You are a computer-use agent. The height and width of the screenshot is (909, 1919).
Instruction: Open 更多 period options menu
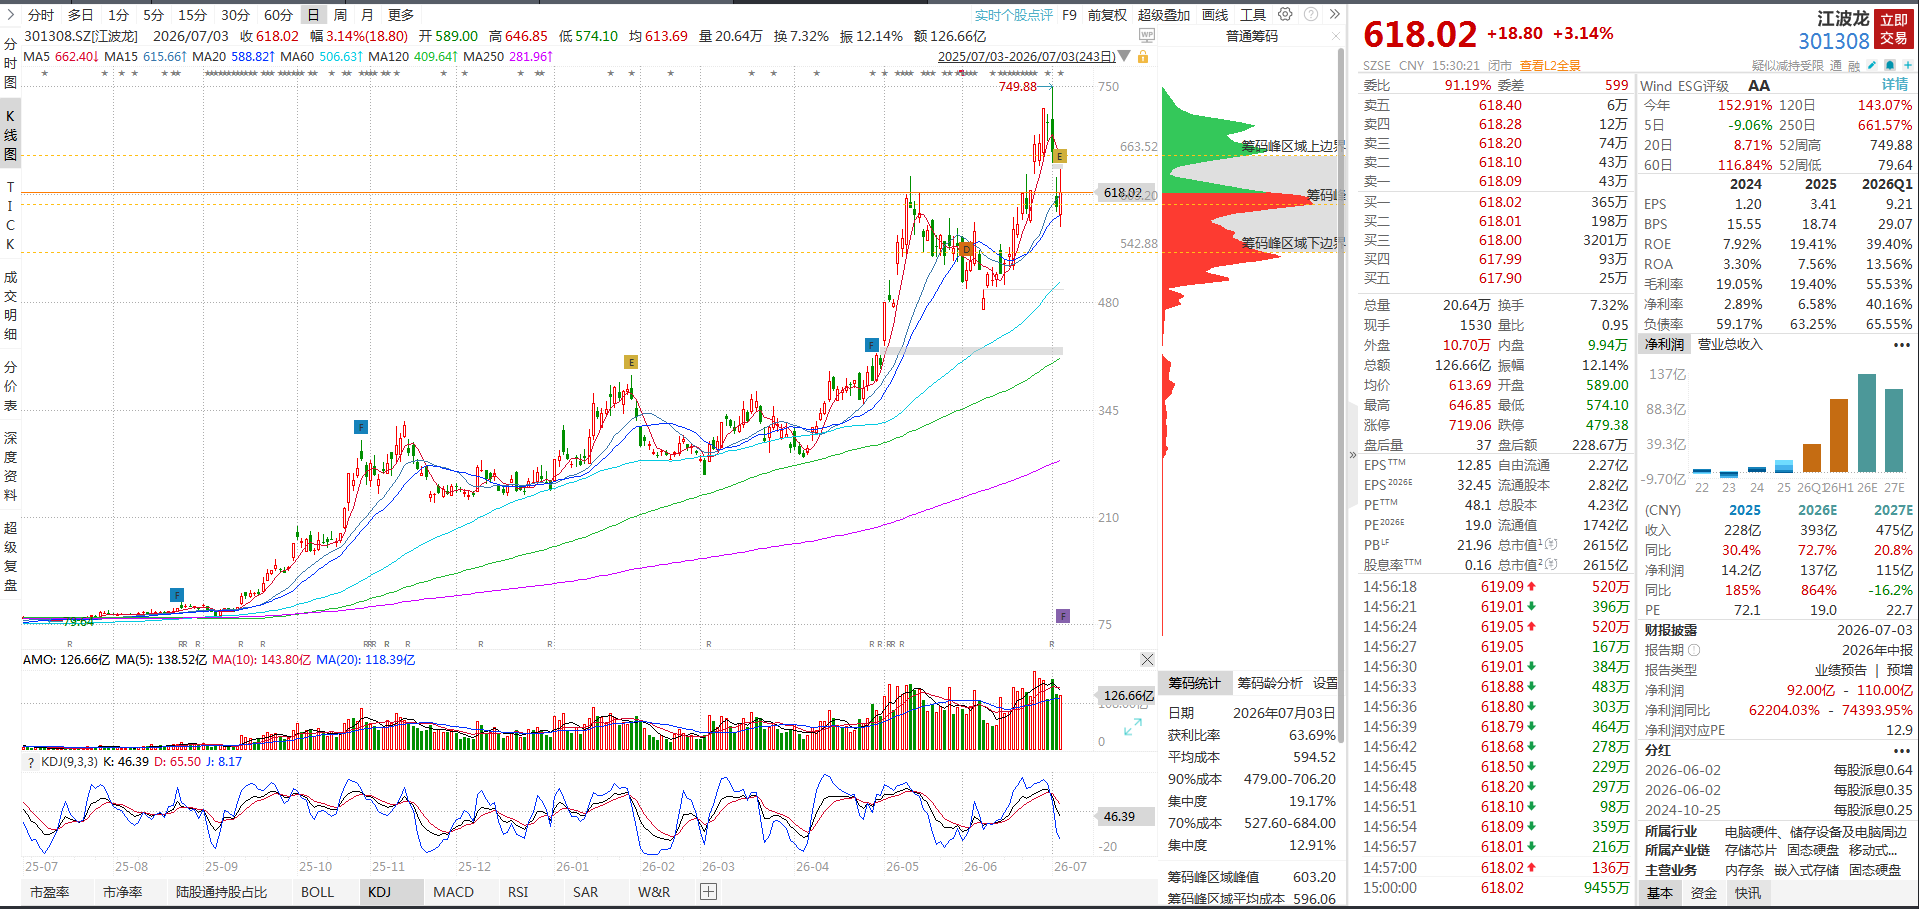401,14
